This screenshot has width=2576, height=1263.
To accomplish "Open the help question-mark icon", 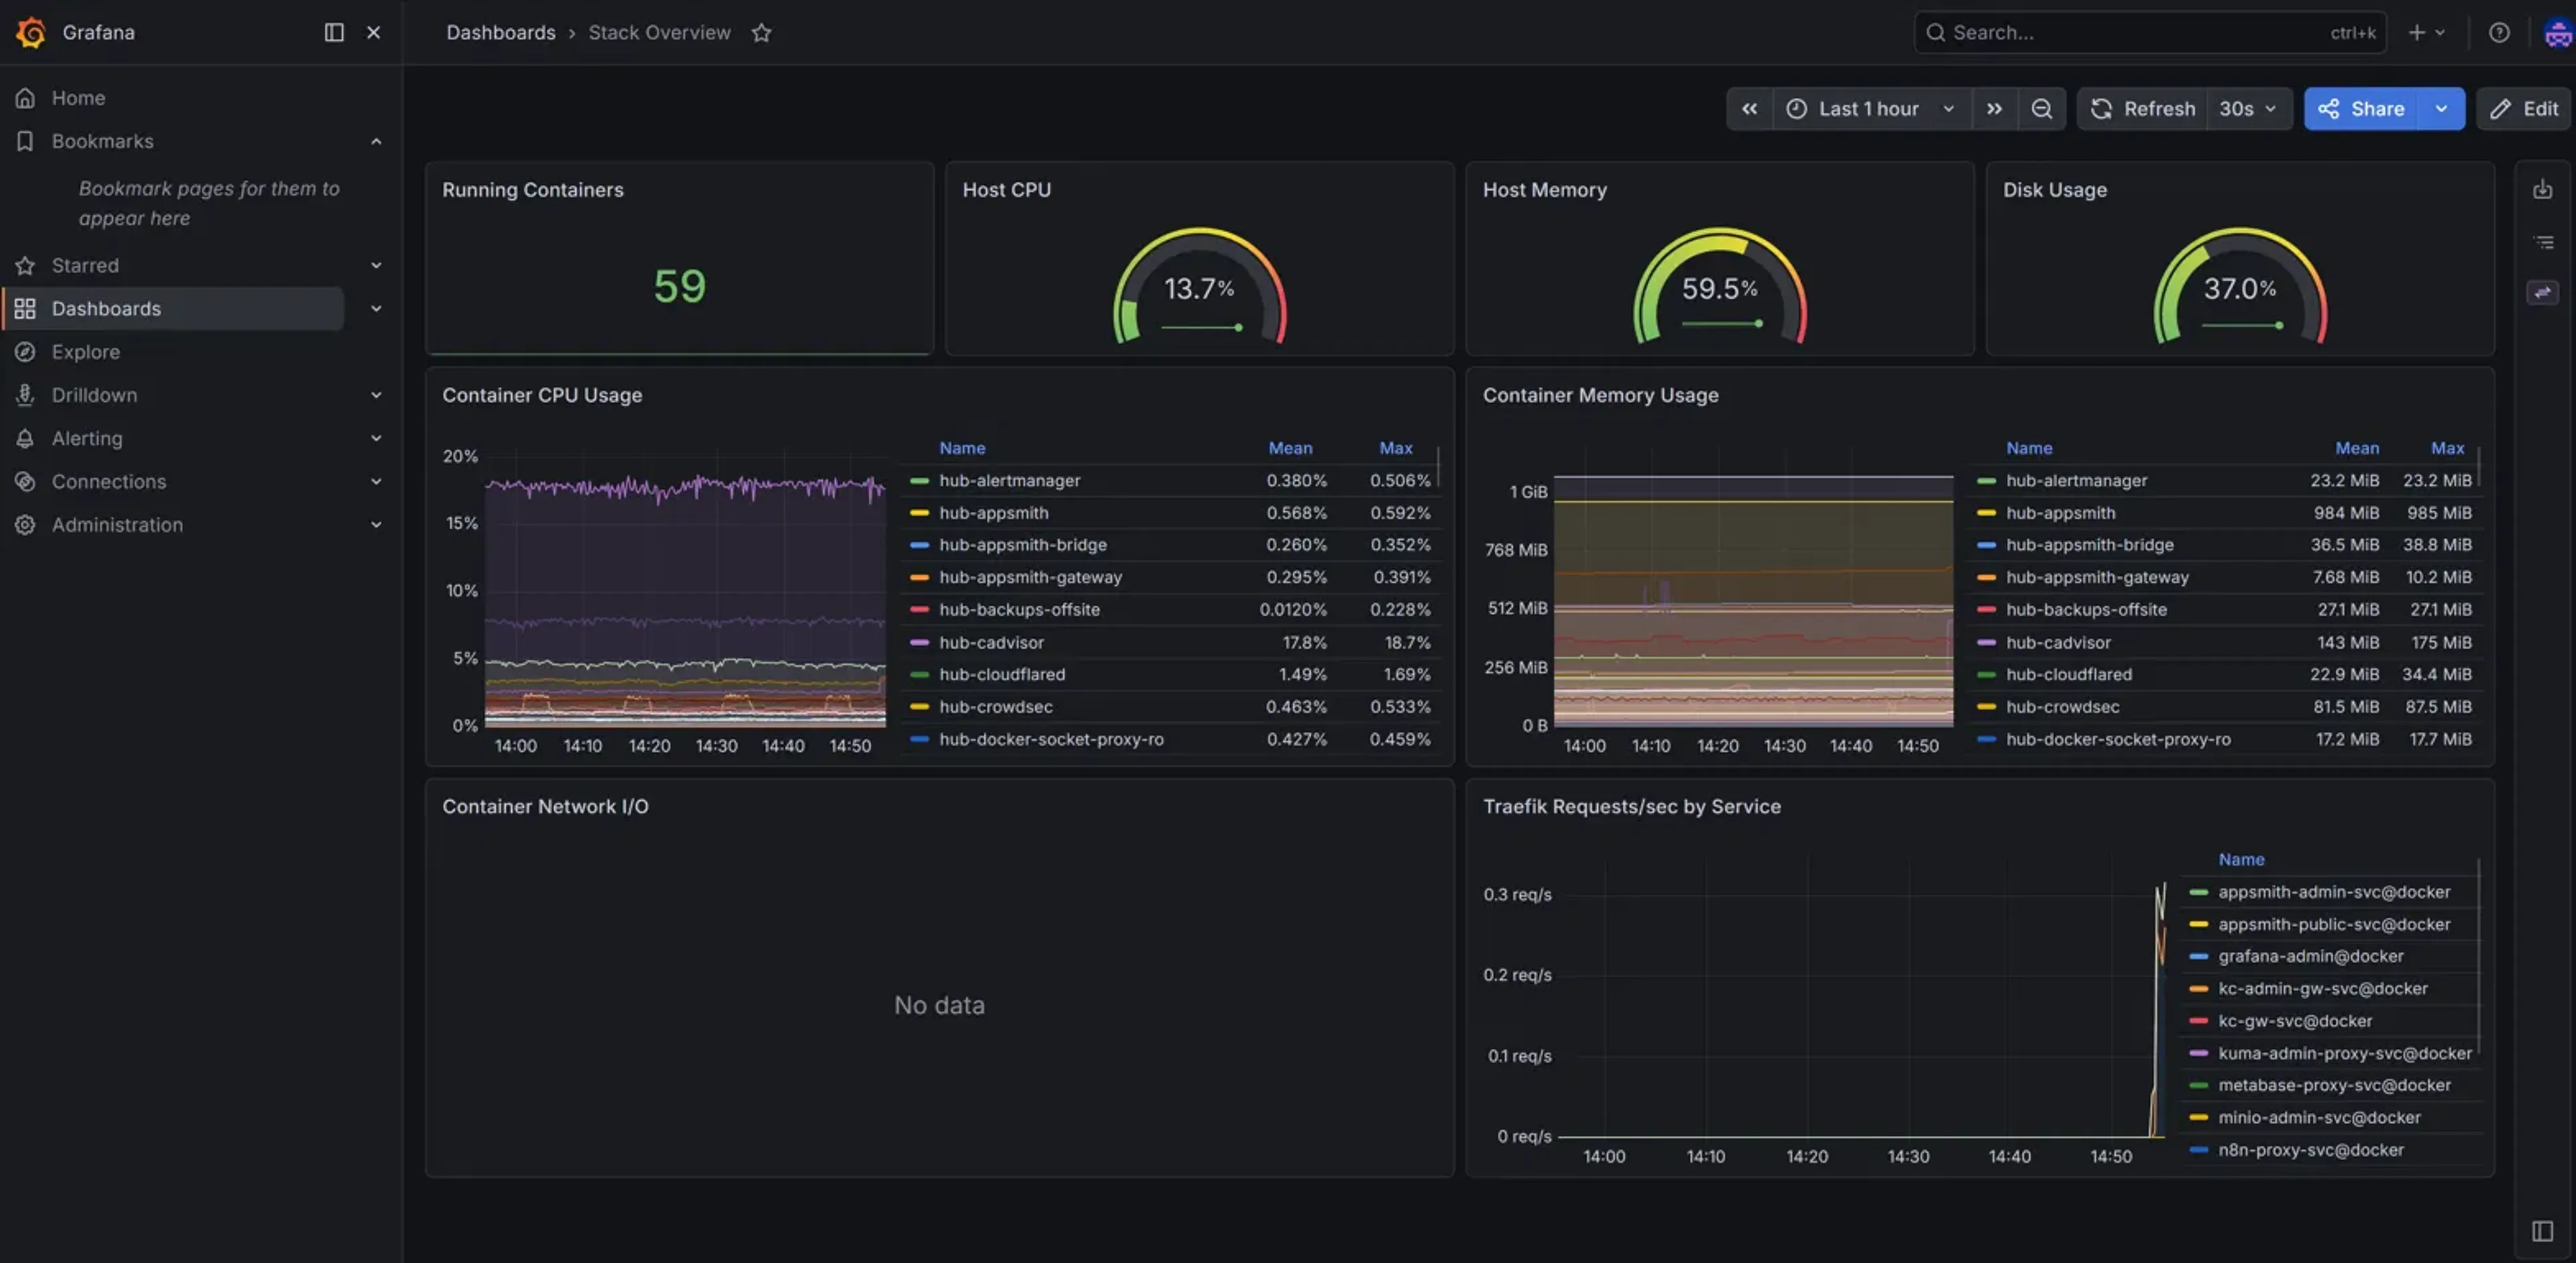I will click(2499, 32).
